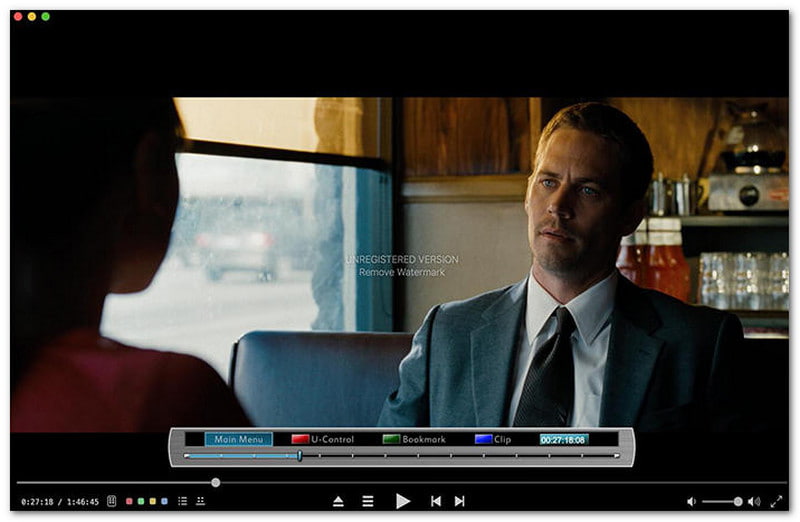Skip to the previous chapter

pyautogui.click(x=435, y=501)
